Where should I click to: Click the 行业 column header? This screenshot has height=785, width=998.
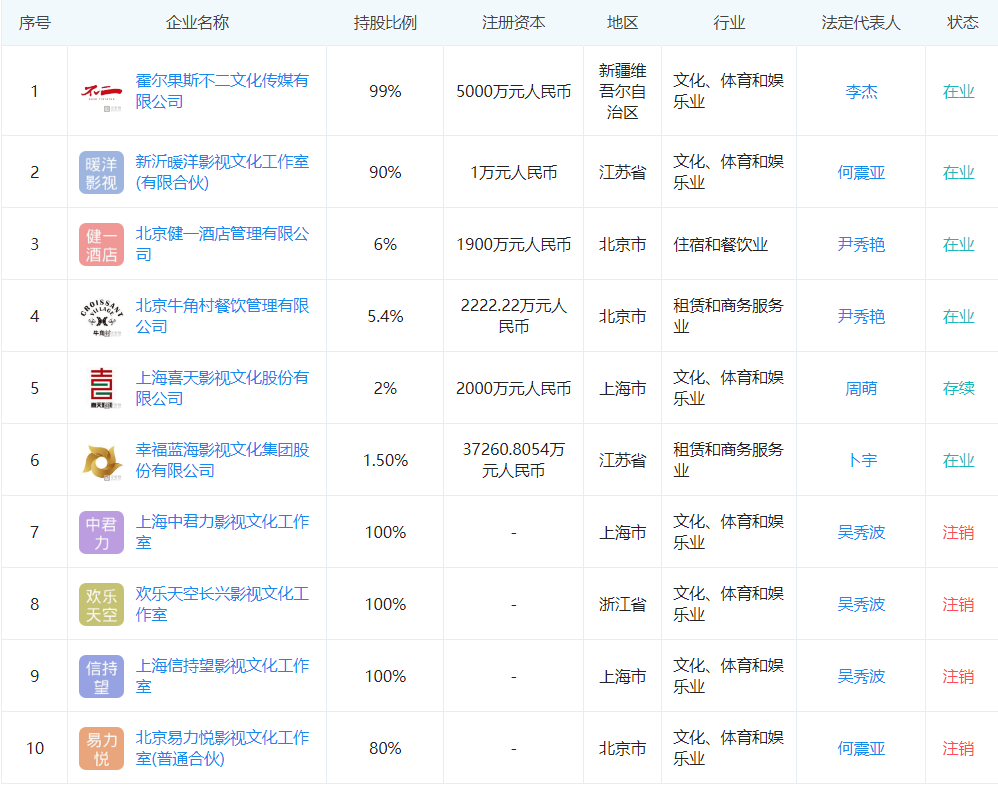click(729, 22)
